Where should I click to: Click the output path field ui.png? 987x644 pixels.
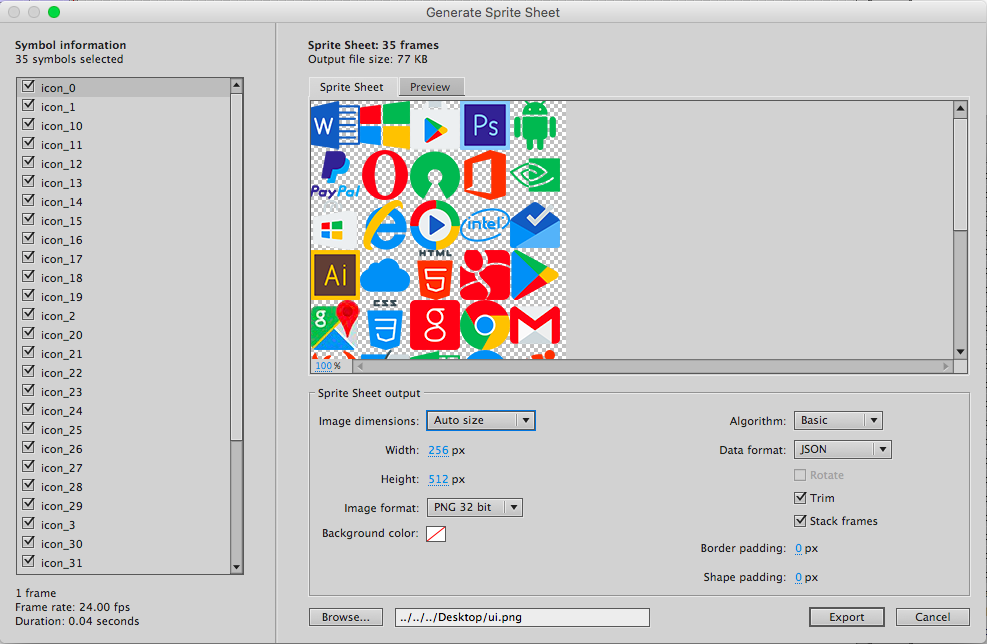coord(522,617)
